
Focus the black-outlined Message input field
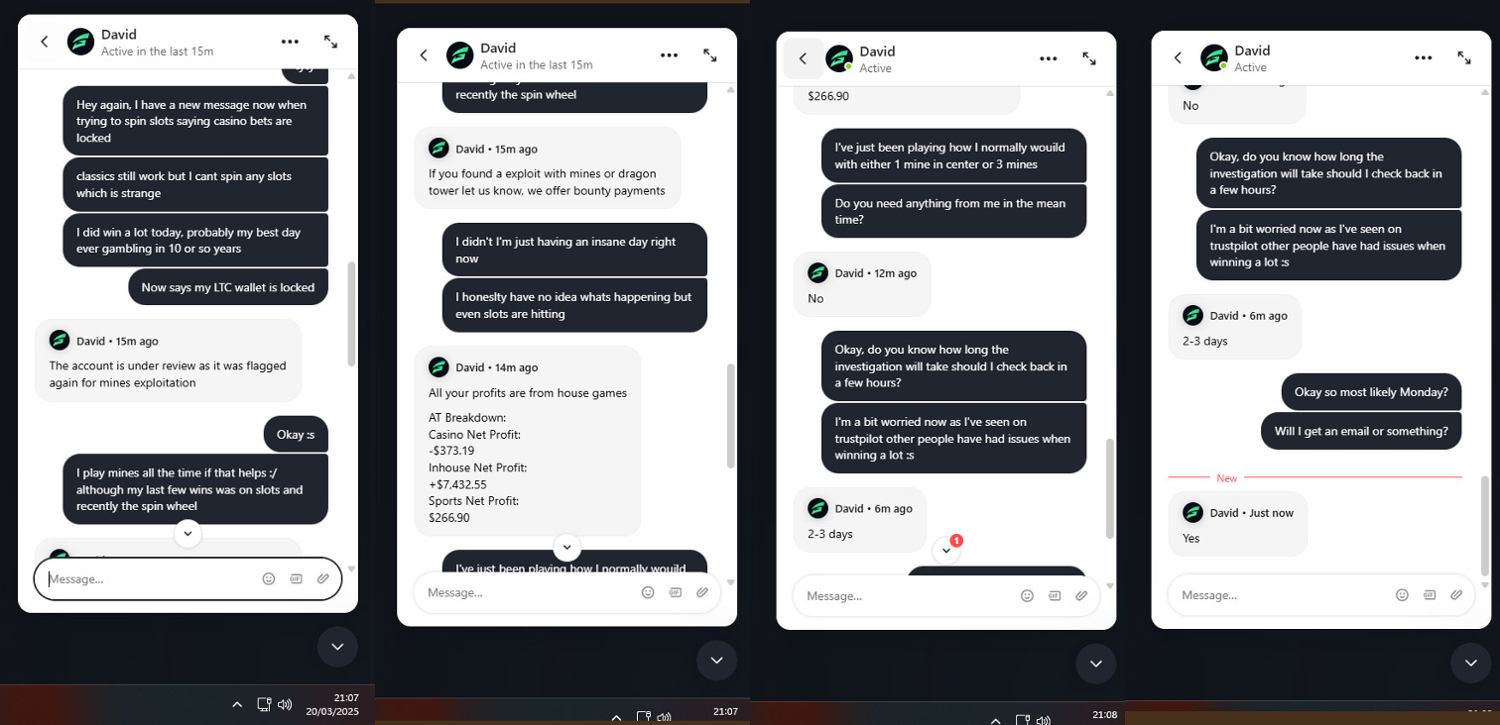tap(150, 579)
